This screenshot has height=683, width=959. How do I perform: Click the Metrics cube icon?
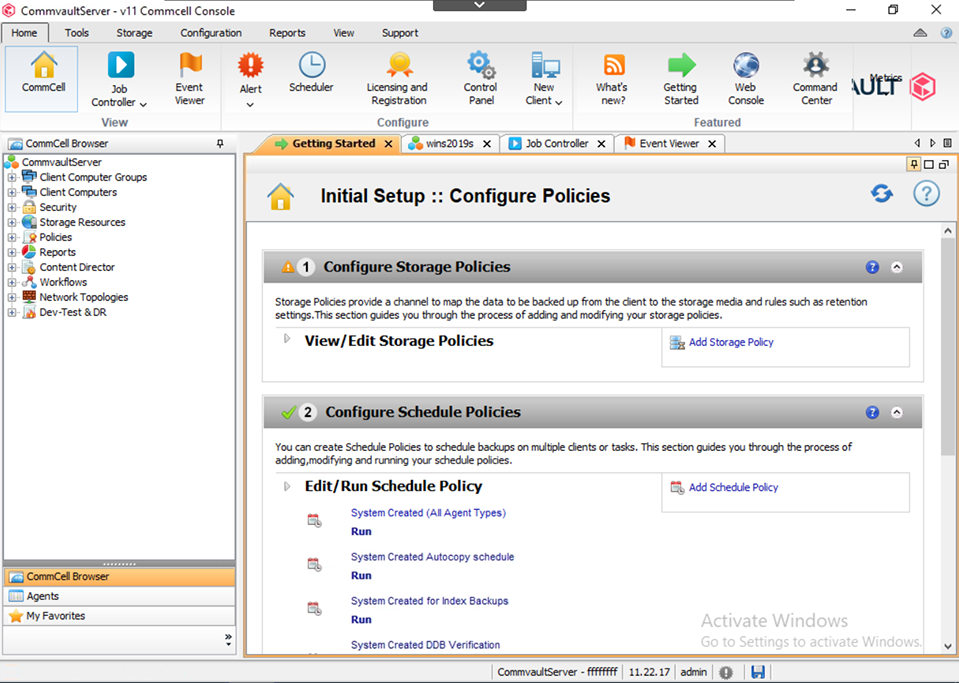click(x=923, y=86)
